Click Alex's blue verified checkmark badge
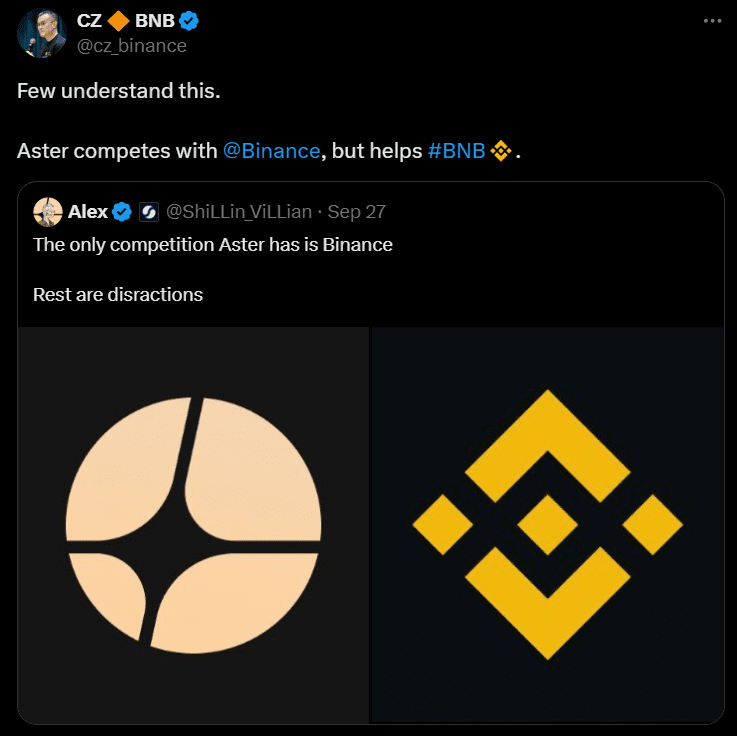This screenshot has height=736, width=737. click(x=122, y=212)
